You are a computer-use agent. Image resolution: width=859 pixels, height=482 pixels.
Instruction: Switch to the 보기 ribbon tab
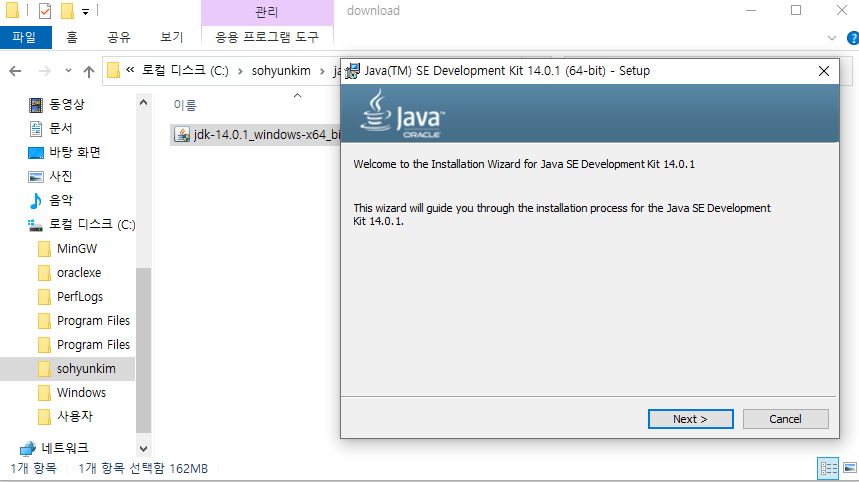[171, 37]
